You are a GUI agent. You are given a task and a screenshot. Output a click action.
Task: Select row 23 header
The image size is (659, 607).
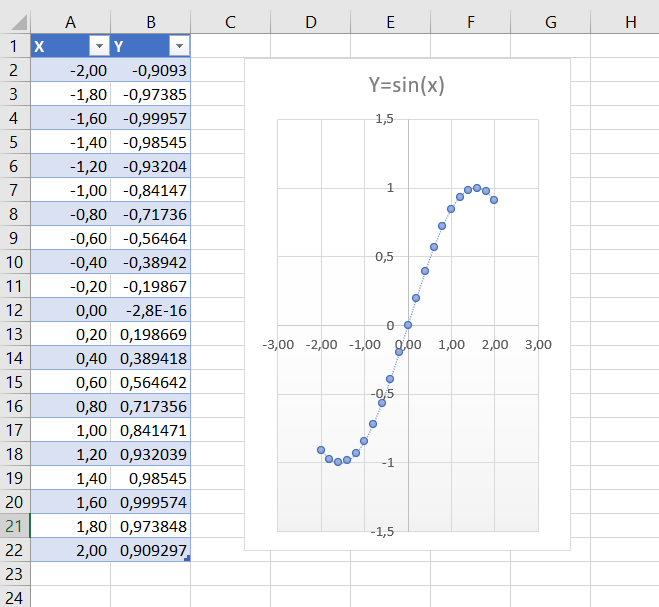point(15,574)
